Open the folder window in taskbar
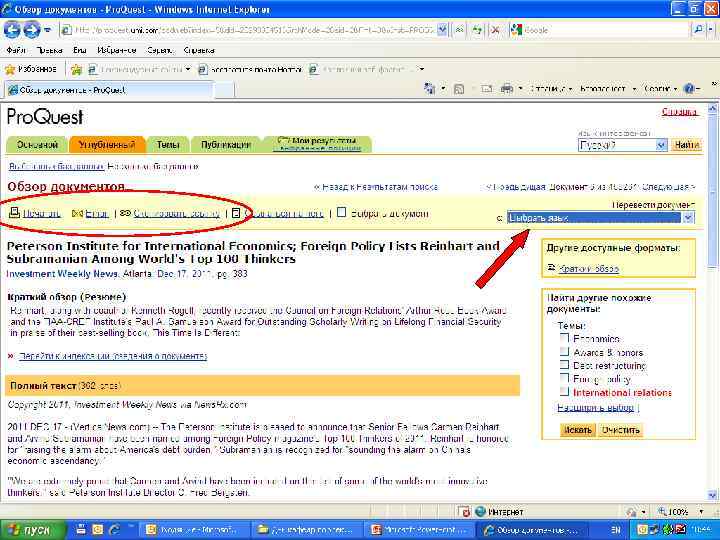The image size is (720, 540). pos(307,530)
